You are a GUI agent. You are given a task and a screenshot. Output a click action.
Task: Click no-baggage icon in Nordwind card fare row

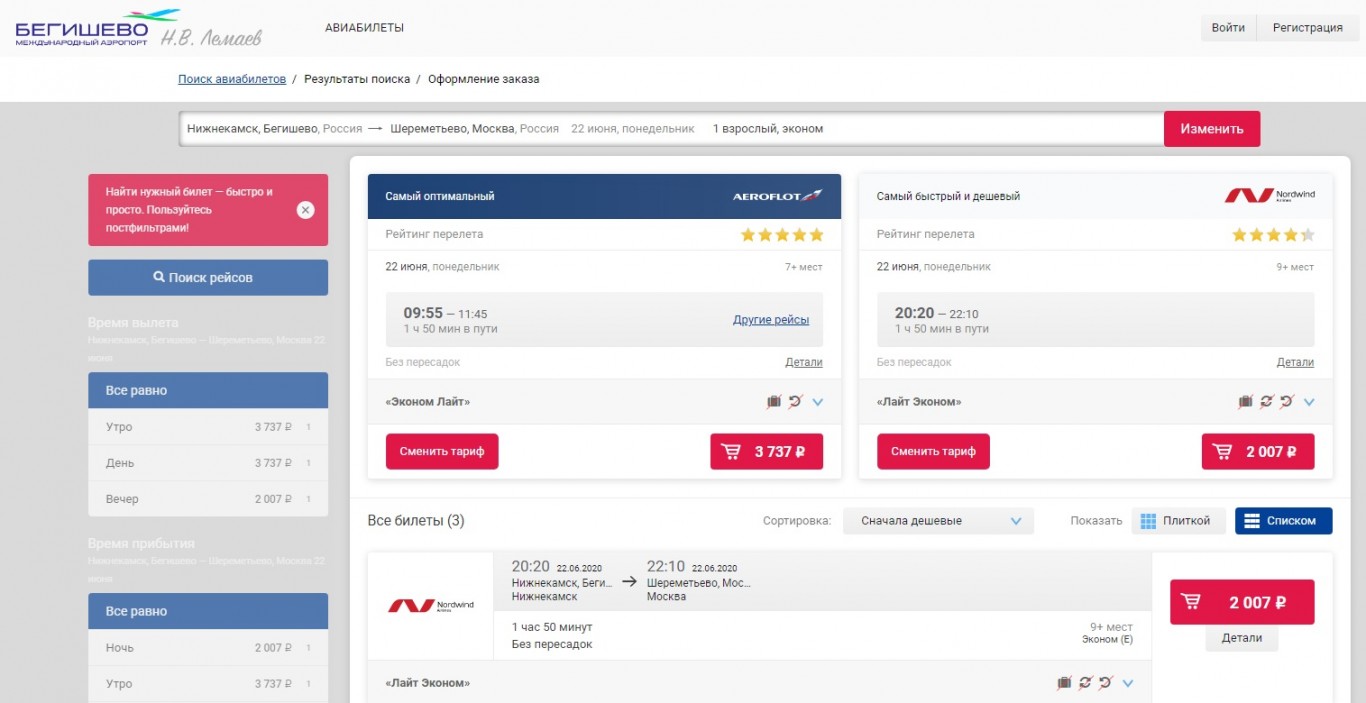click(x=1245, y=402)
